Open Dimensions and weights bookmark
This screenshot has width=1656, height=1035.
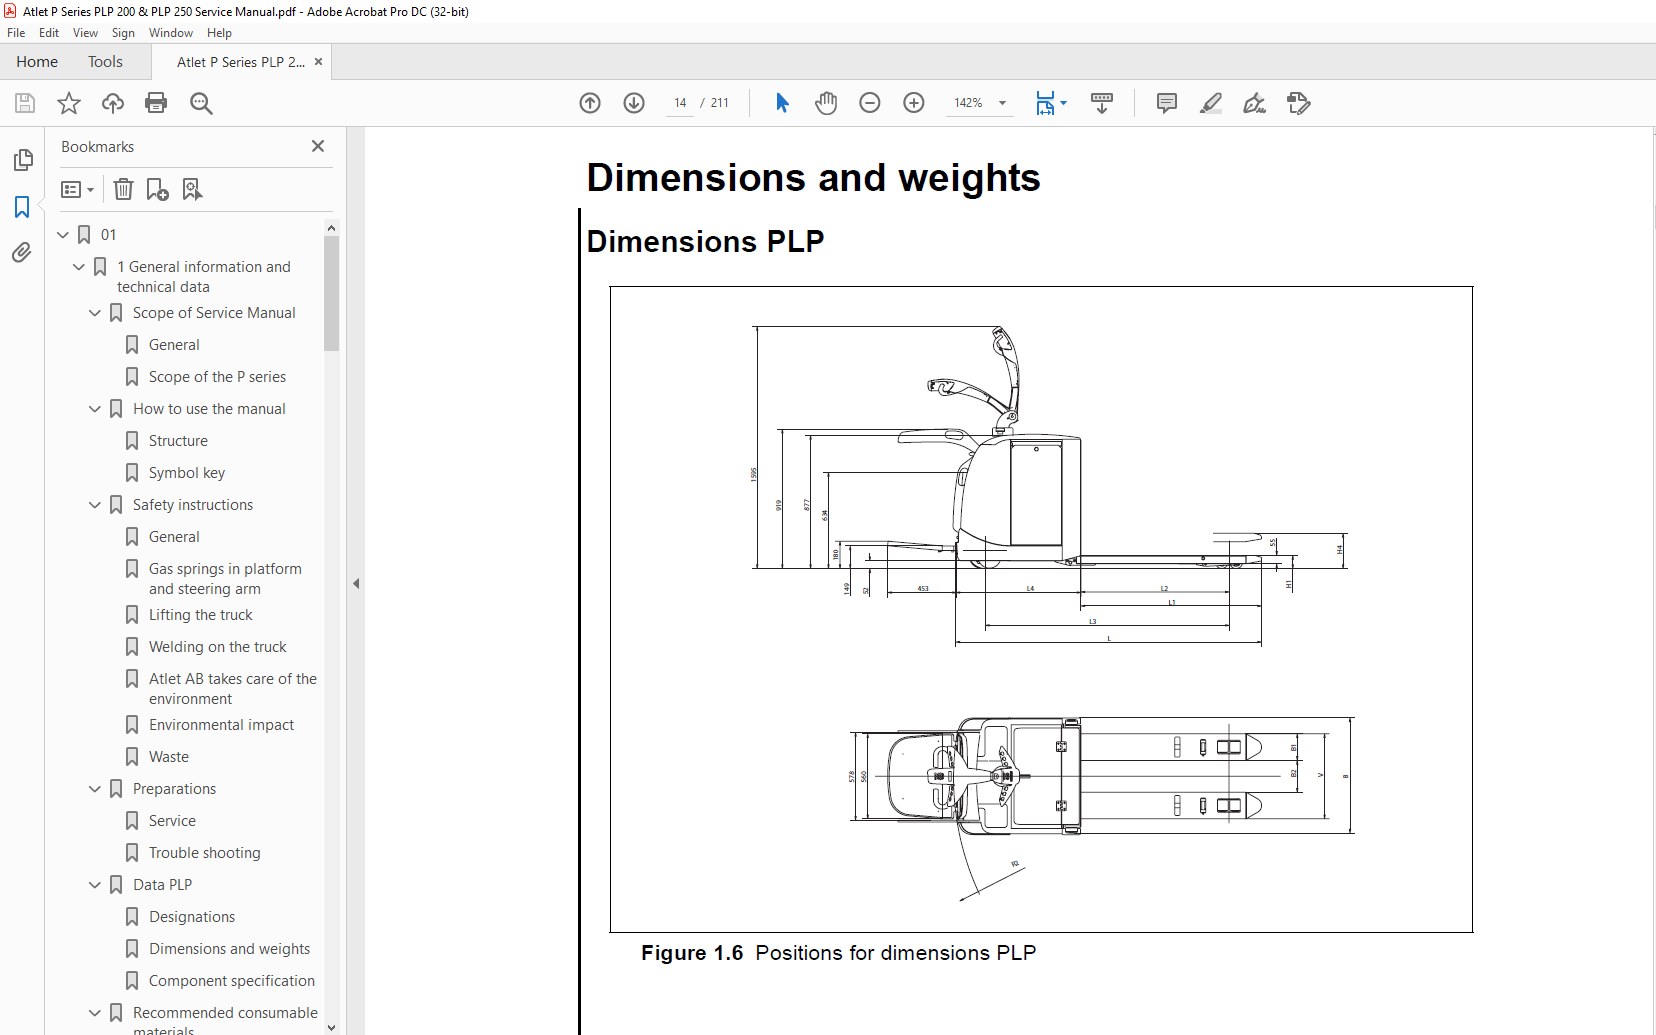click(229, 949)
